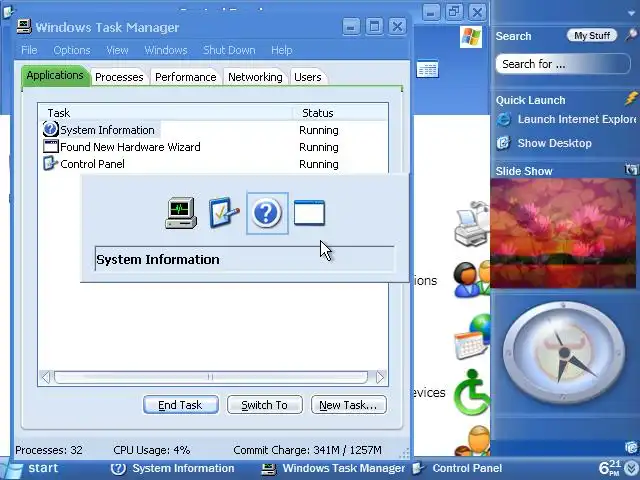
Task: Click the Windows flag logo in the background window
Action: coord(471,37)
